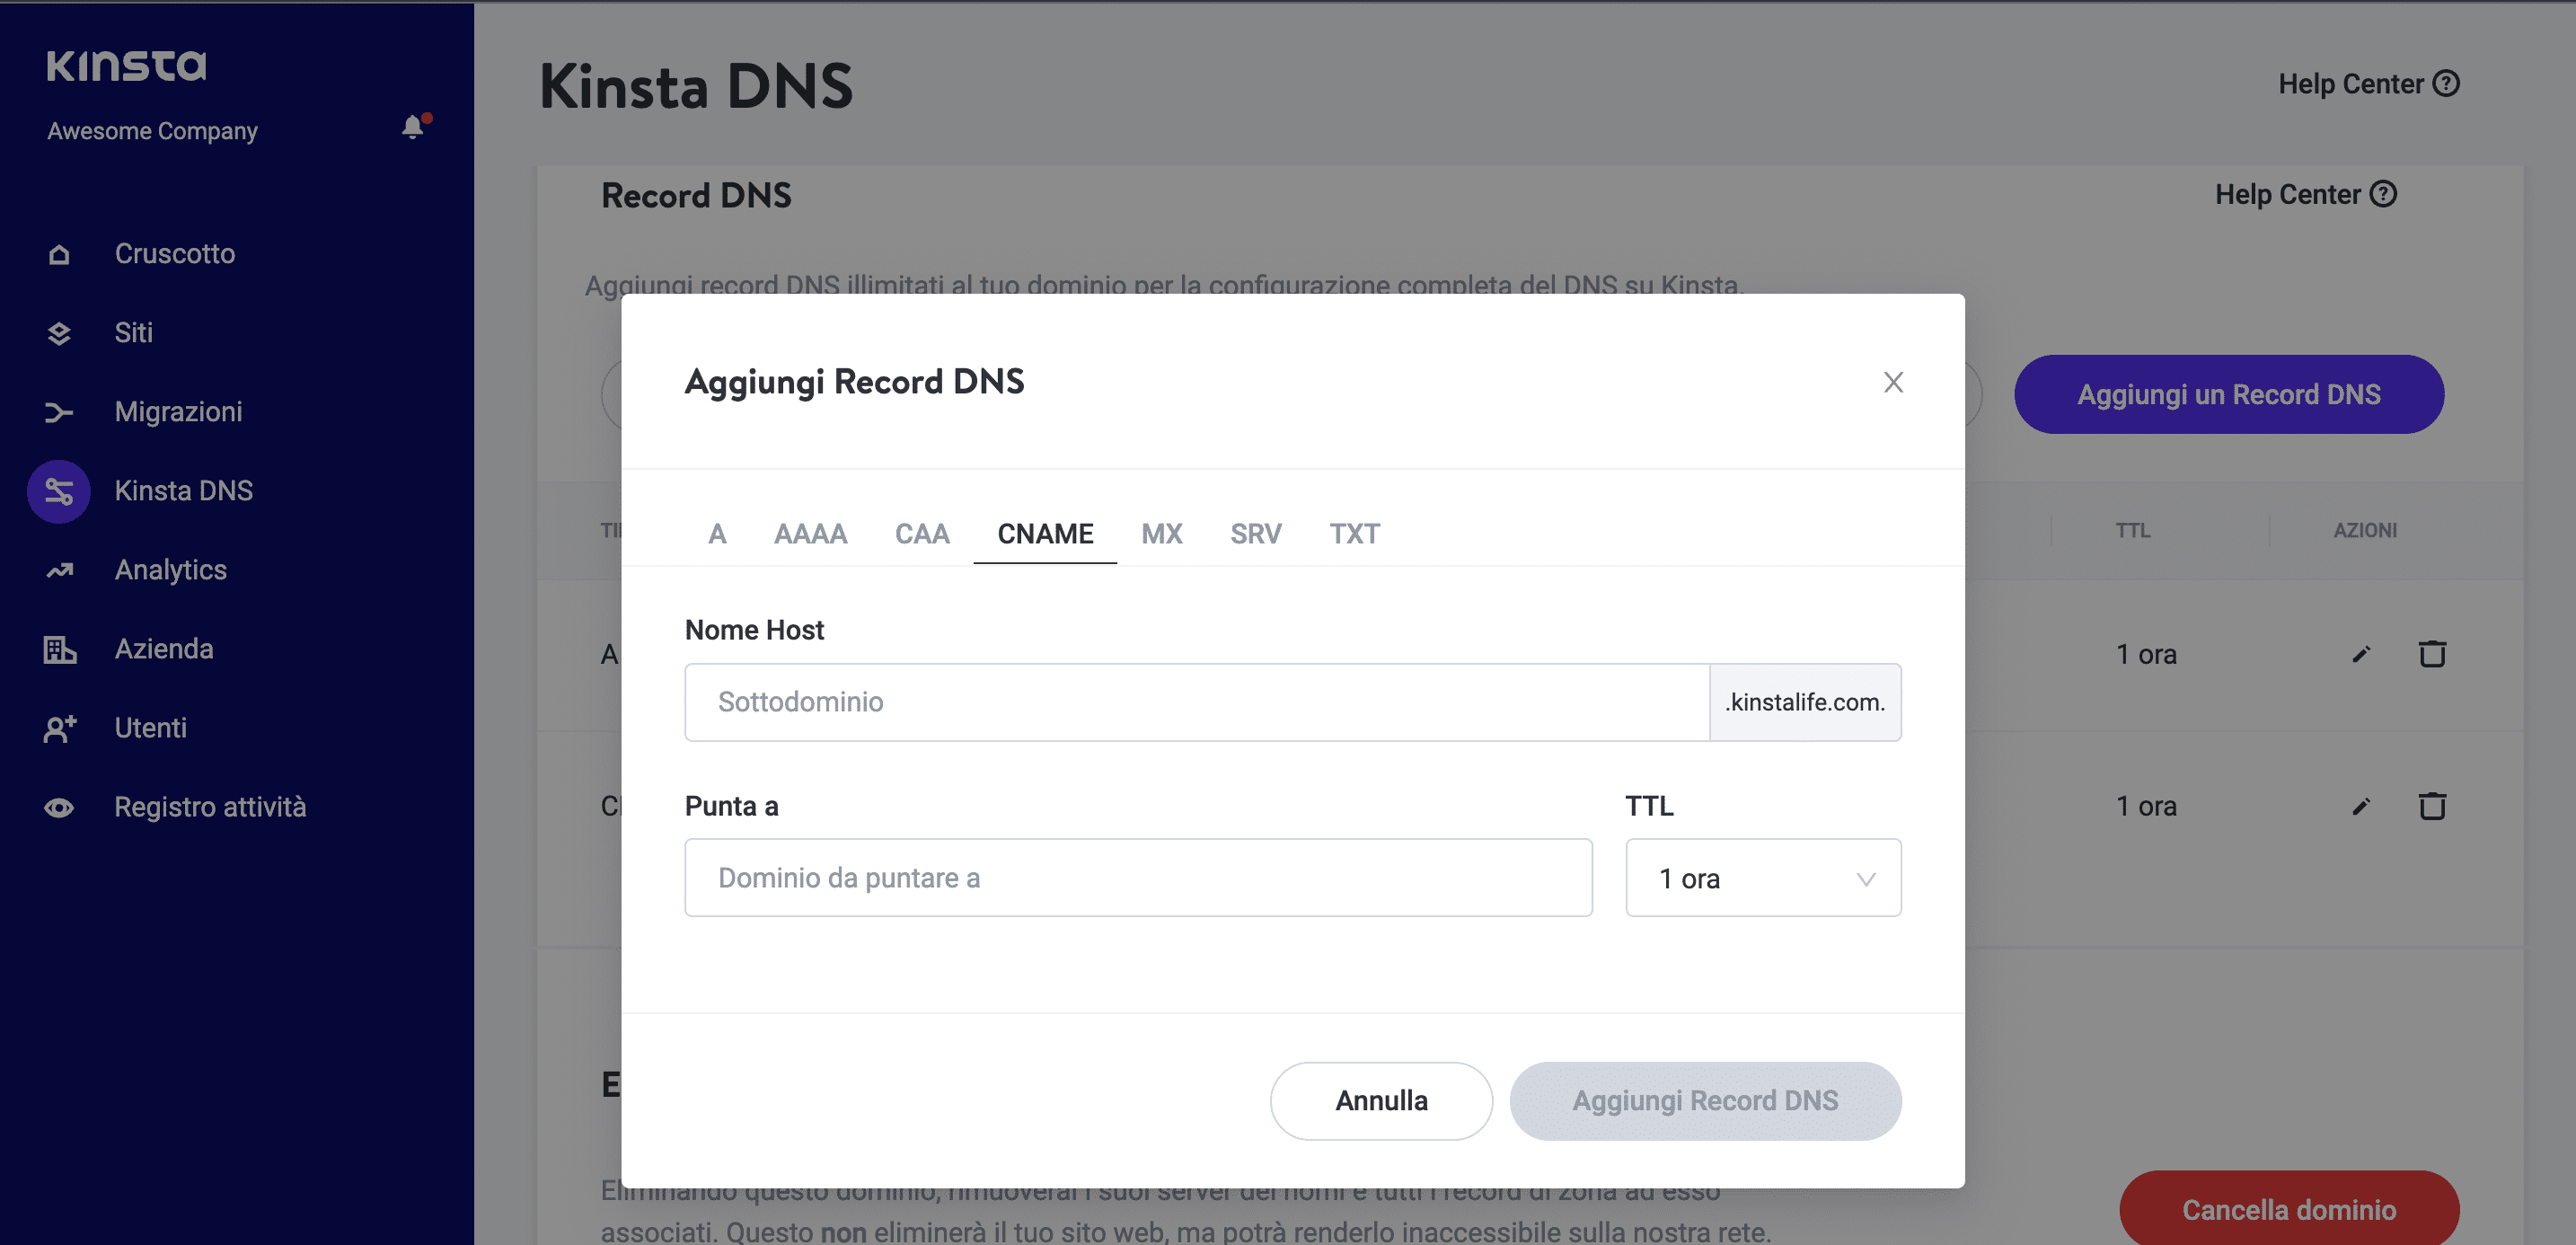The image size is (2576, 1245).
Task: Click the Dominio da puntare a field
Action: point(1137,878)
